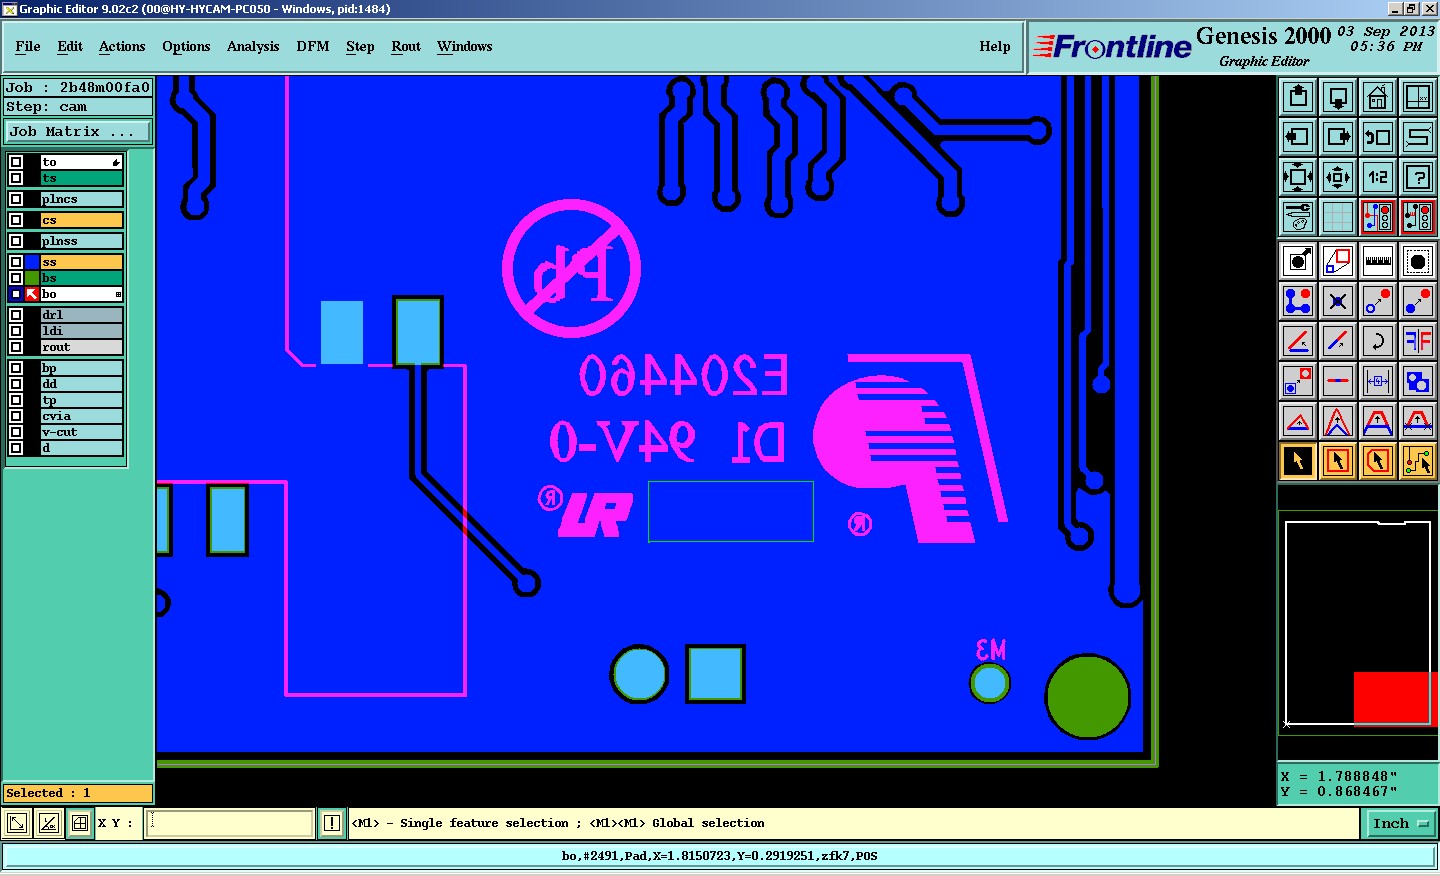Toggle the grid display icon

(x=1338, y=217)
